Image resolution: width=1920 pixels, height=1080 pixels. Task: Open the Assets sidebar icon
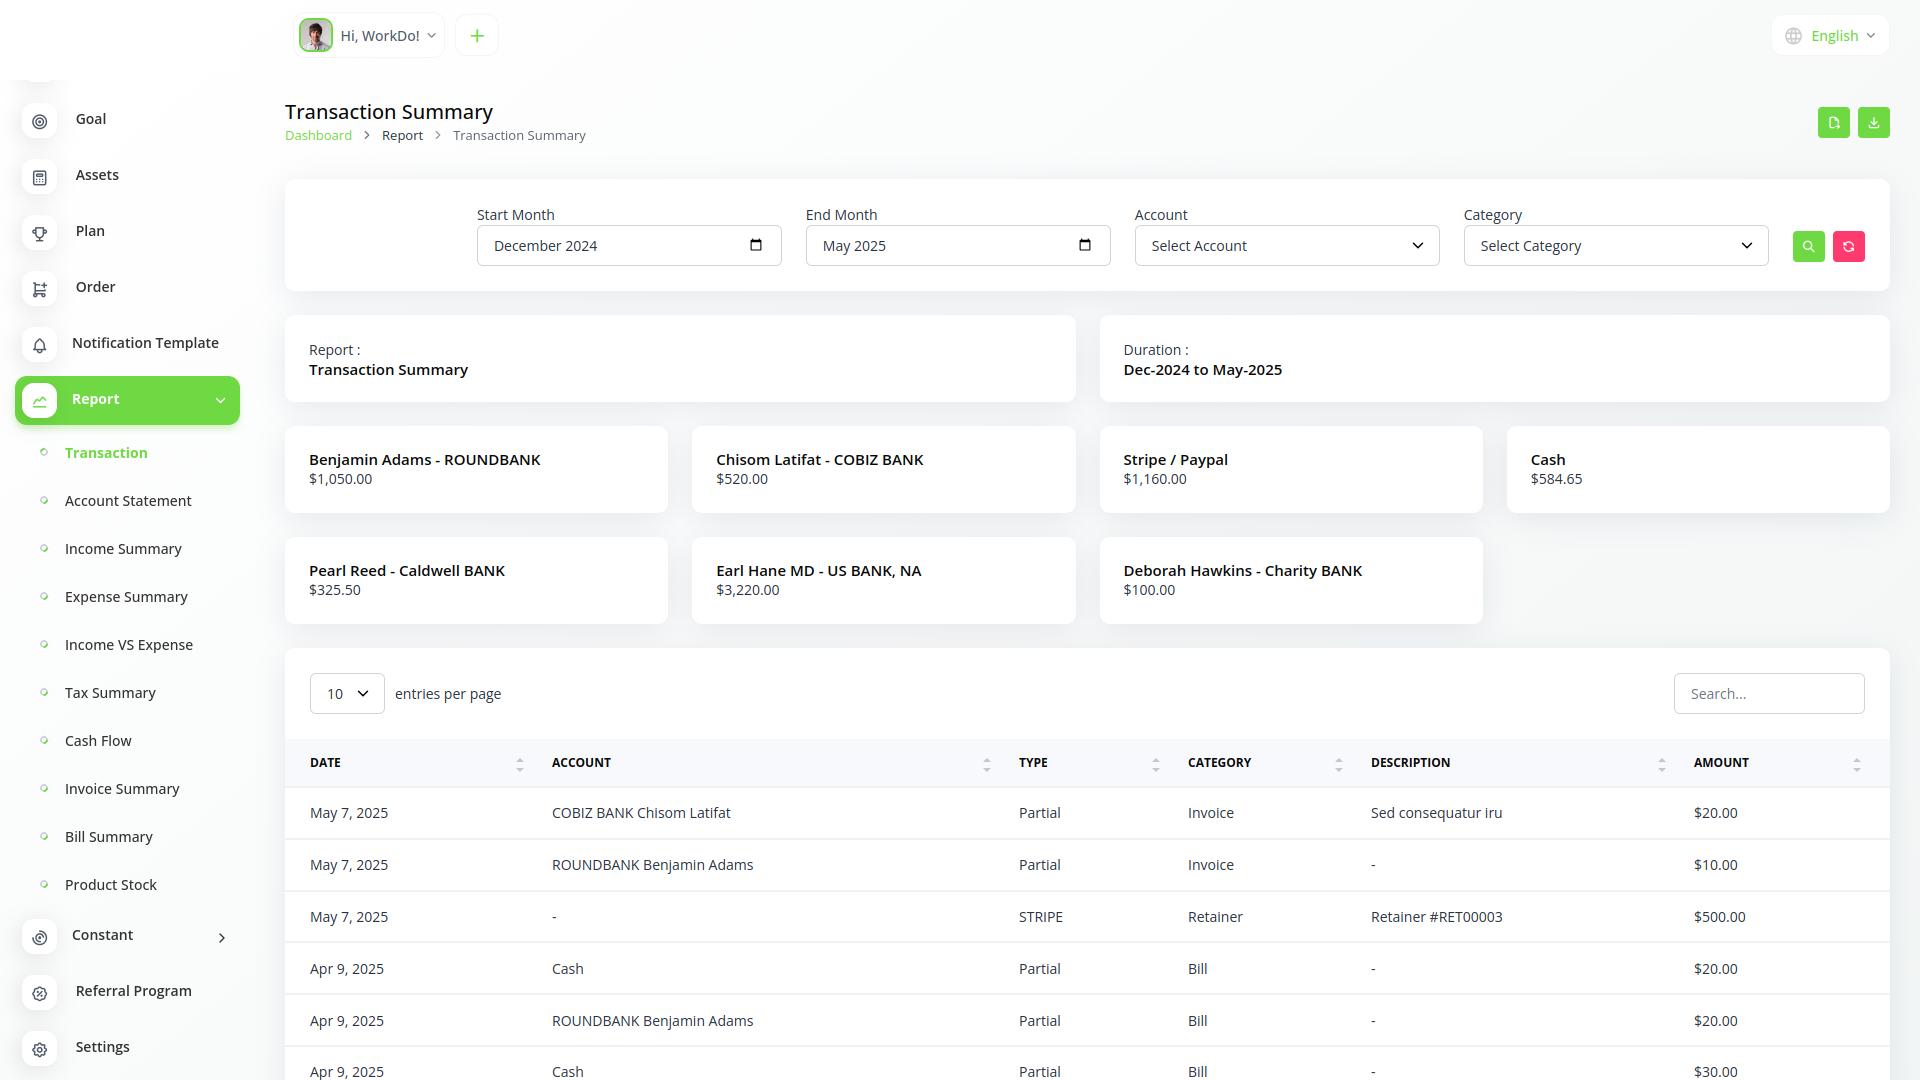tap(40, 177)
